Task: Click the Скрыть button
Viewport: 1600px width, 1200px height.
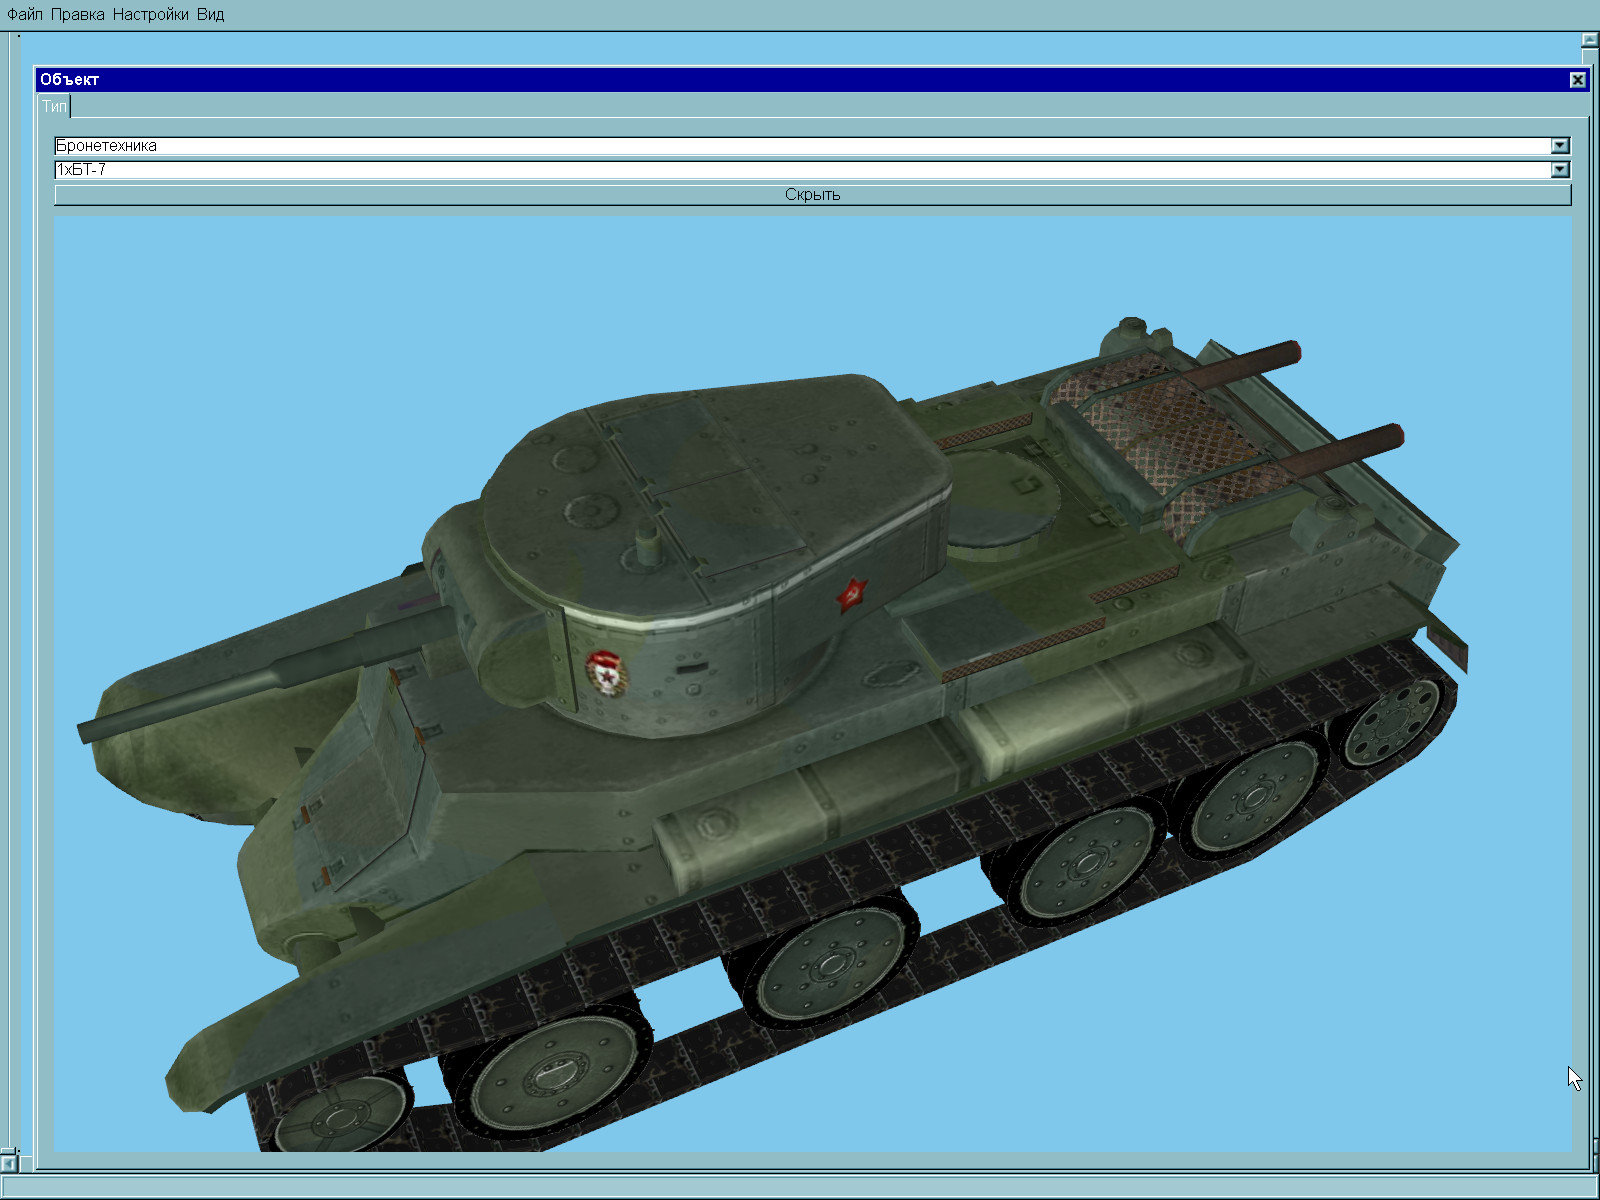Action: click(812, 194)
